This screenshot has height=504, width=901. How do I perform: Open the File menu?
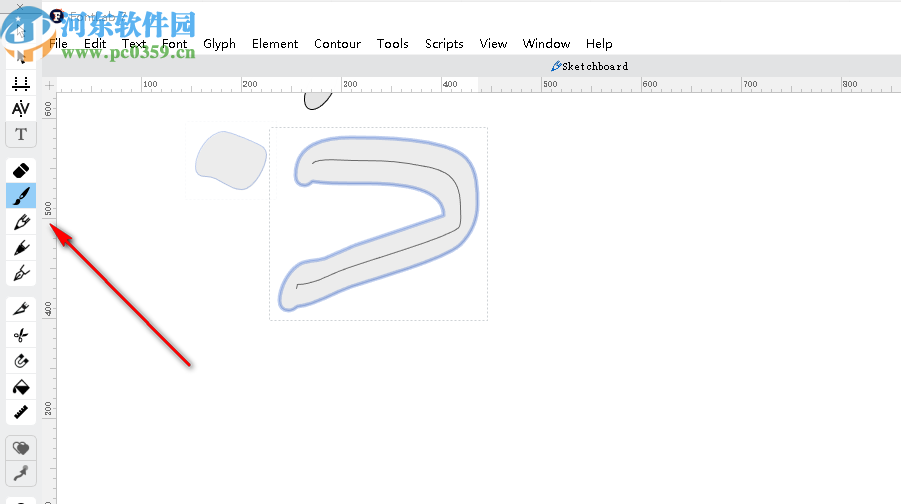(59, 44)
